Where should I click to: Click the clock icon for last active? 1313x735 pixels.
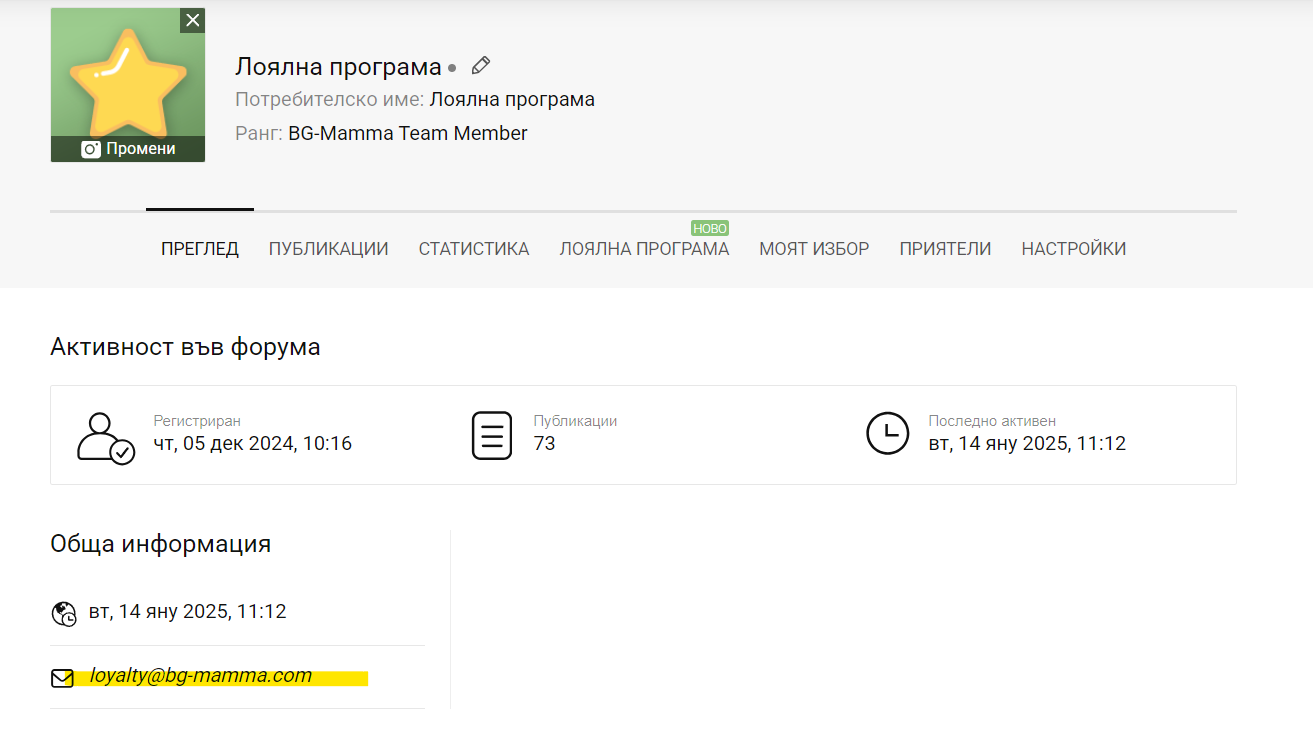point(887,434)
